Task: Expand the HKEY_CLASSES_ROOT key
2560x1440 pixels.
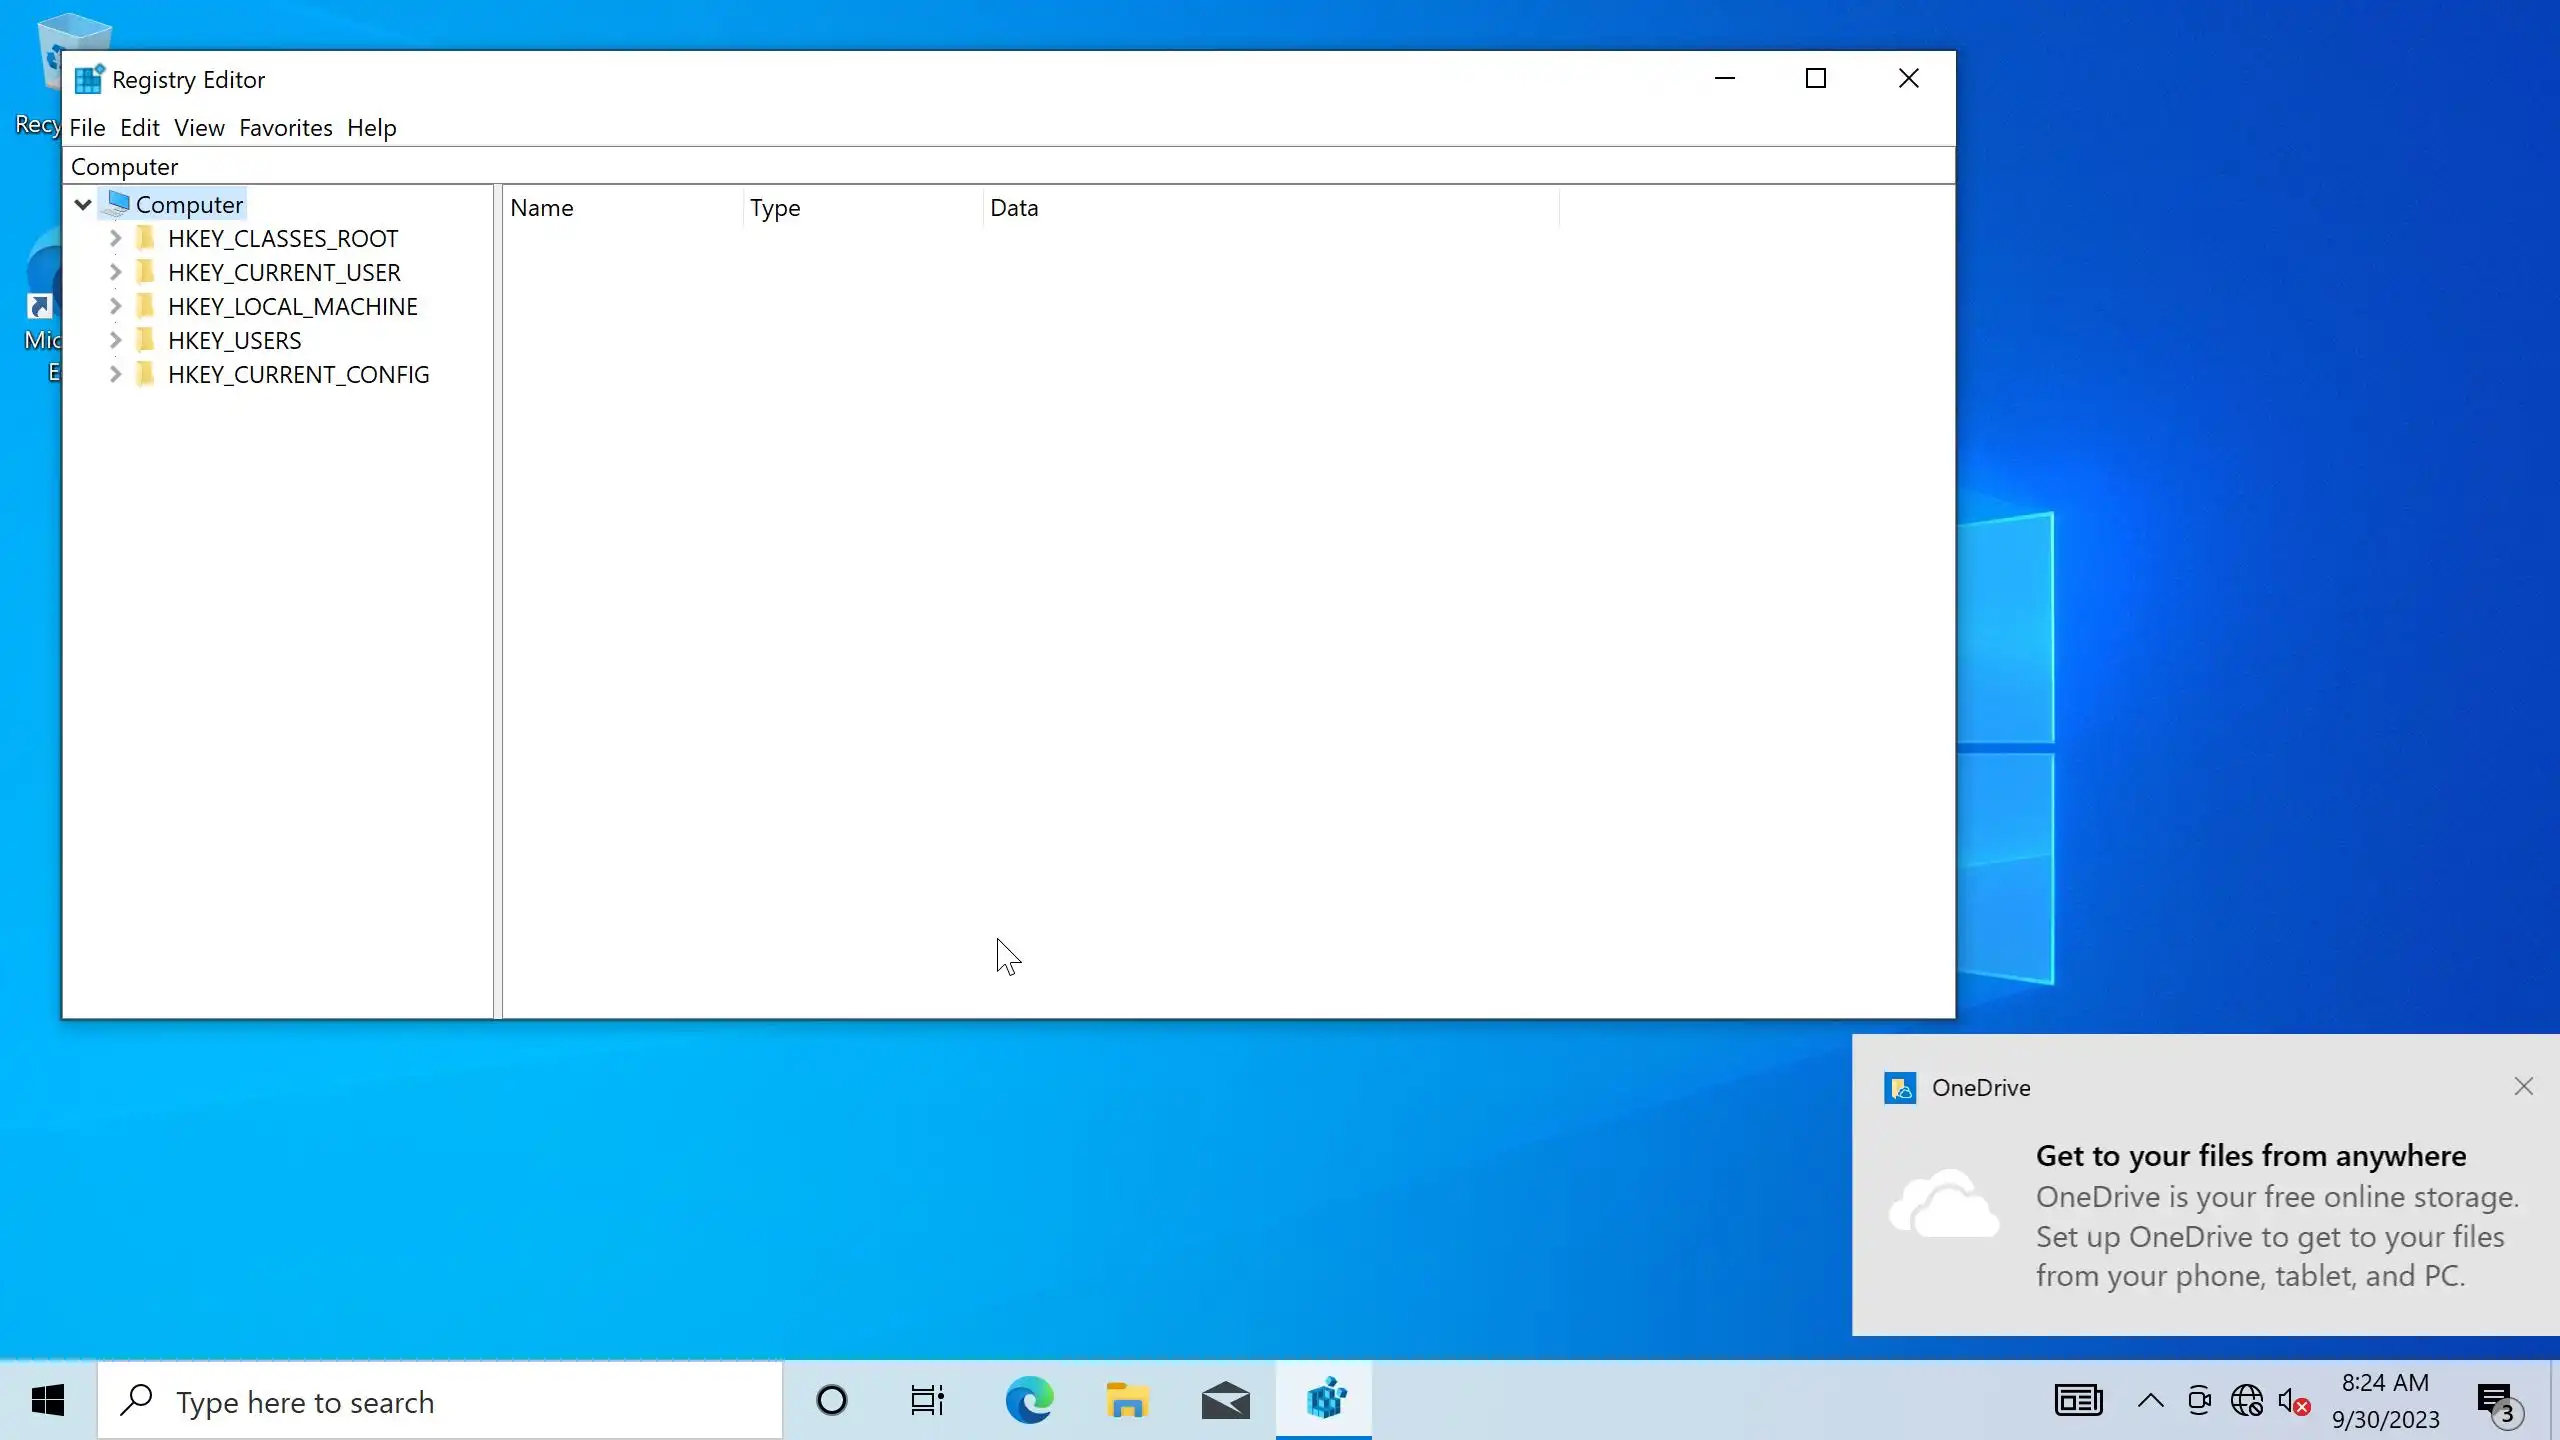Action: tap(115, 238)
